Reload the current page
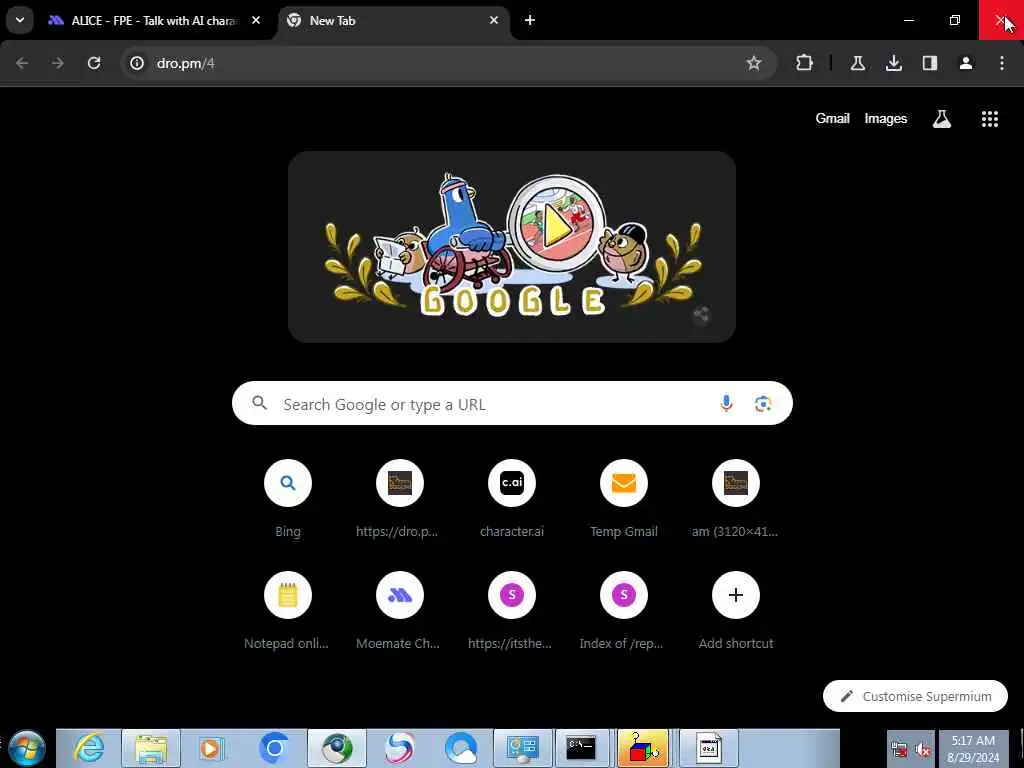The height and width of the screenshot is (768, 1024). tap(94, 63)
